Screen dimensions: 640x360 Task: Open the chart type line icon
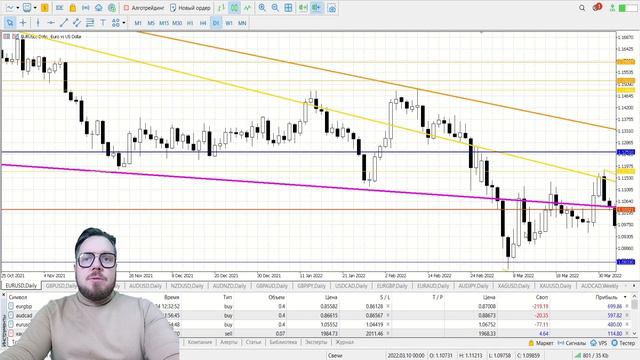coord(9,8)
